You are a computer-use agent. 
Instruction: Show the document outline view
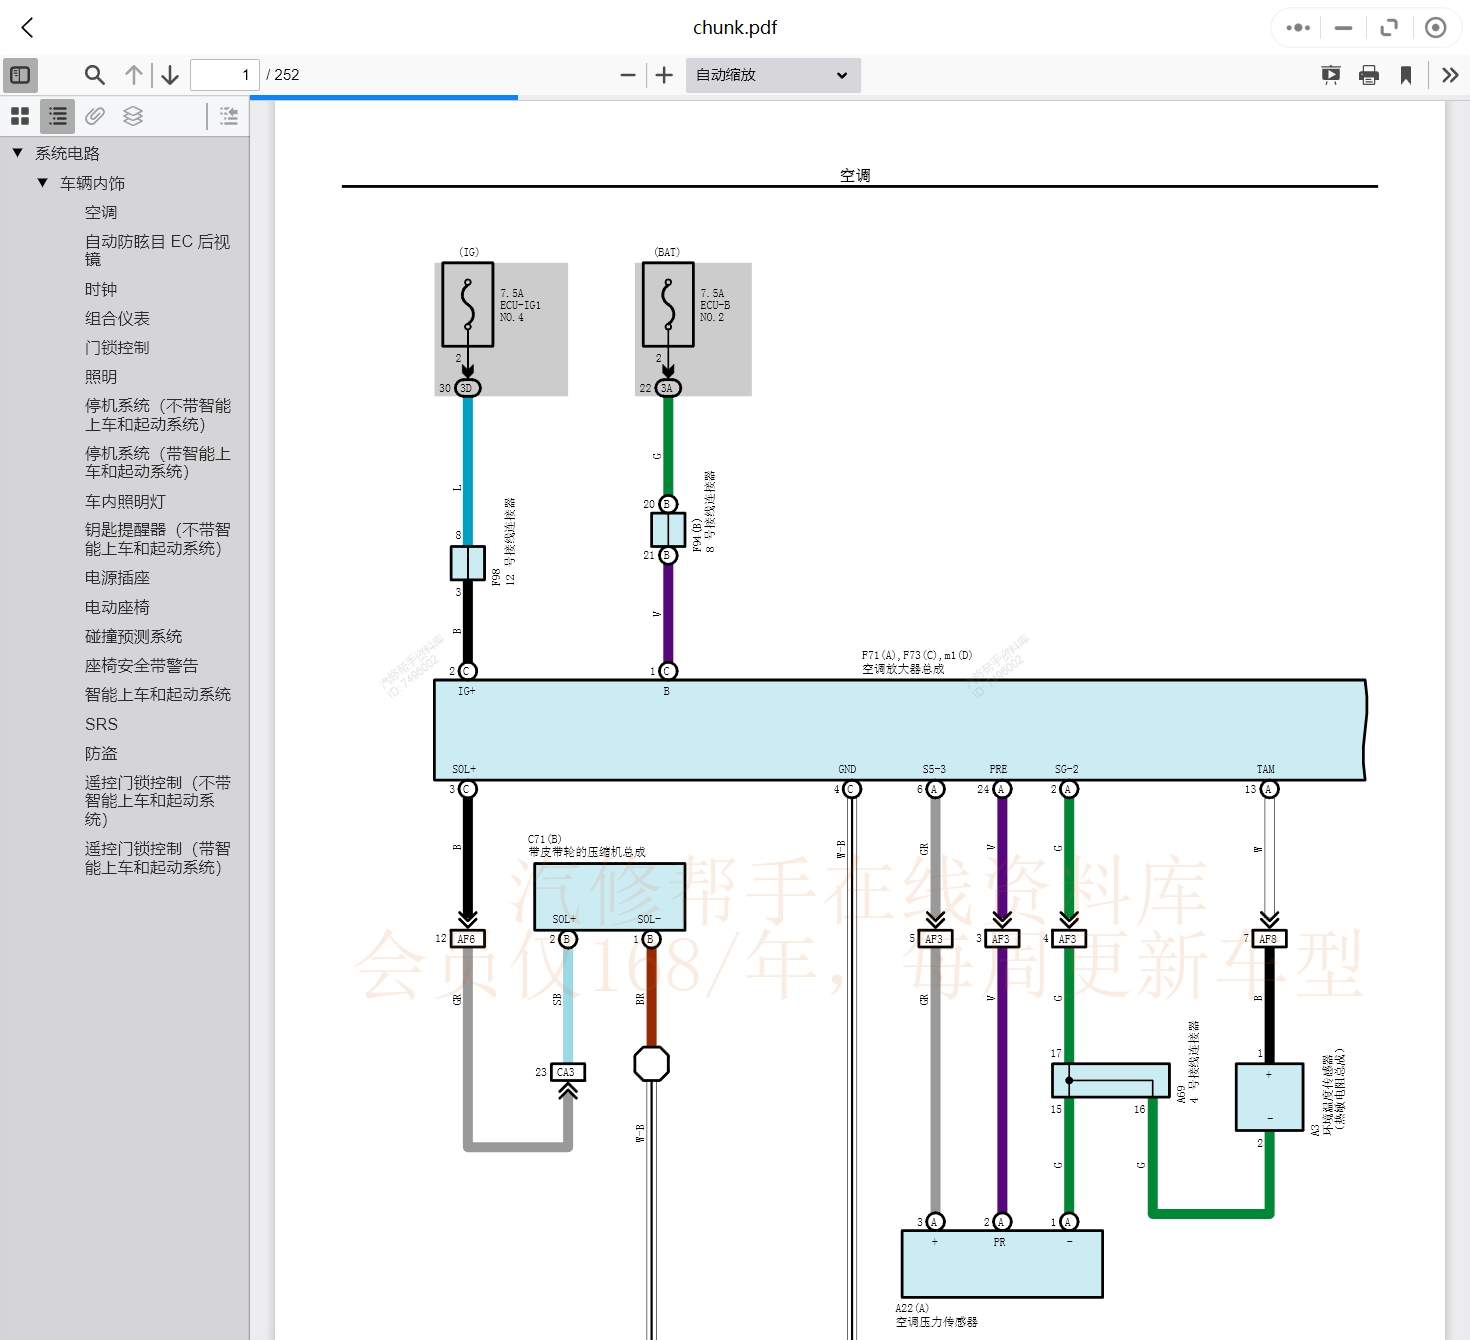tap(58, 116)
